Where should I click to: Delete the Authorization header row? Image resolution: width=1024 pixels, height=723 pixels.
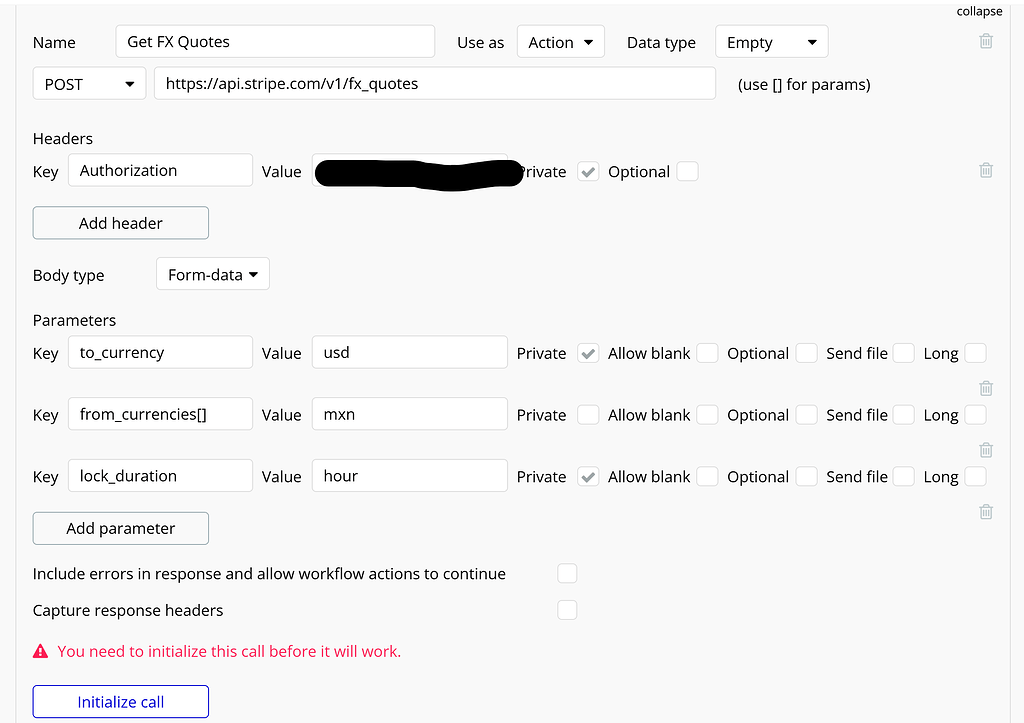(986, 170)
